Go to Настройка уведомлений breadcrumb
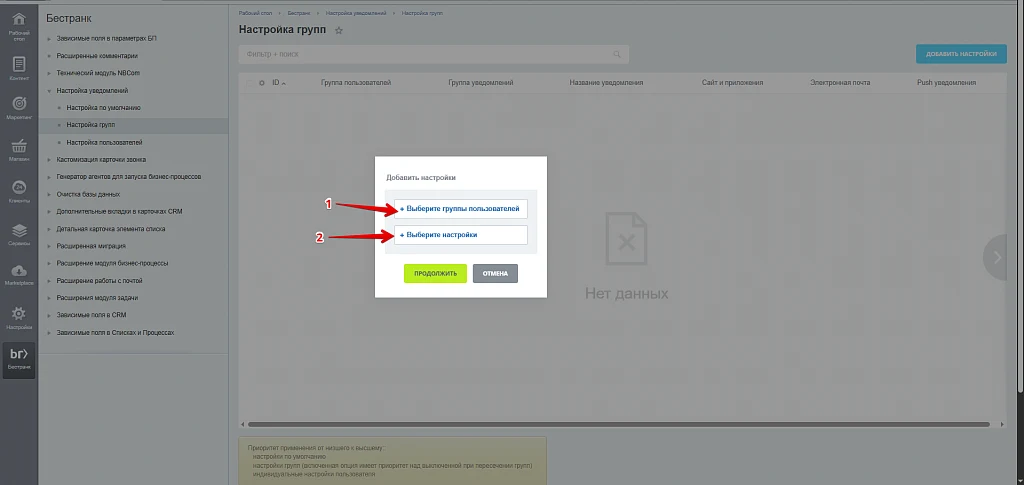1024x485 pixels. pos(355,13)
